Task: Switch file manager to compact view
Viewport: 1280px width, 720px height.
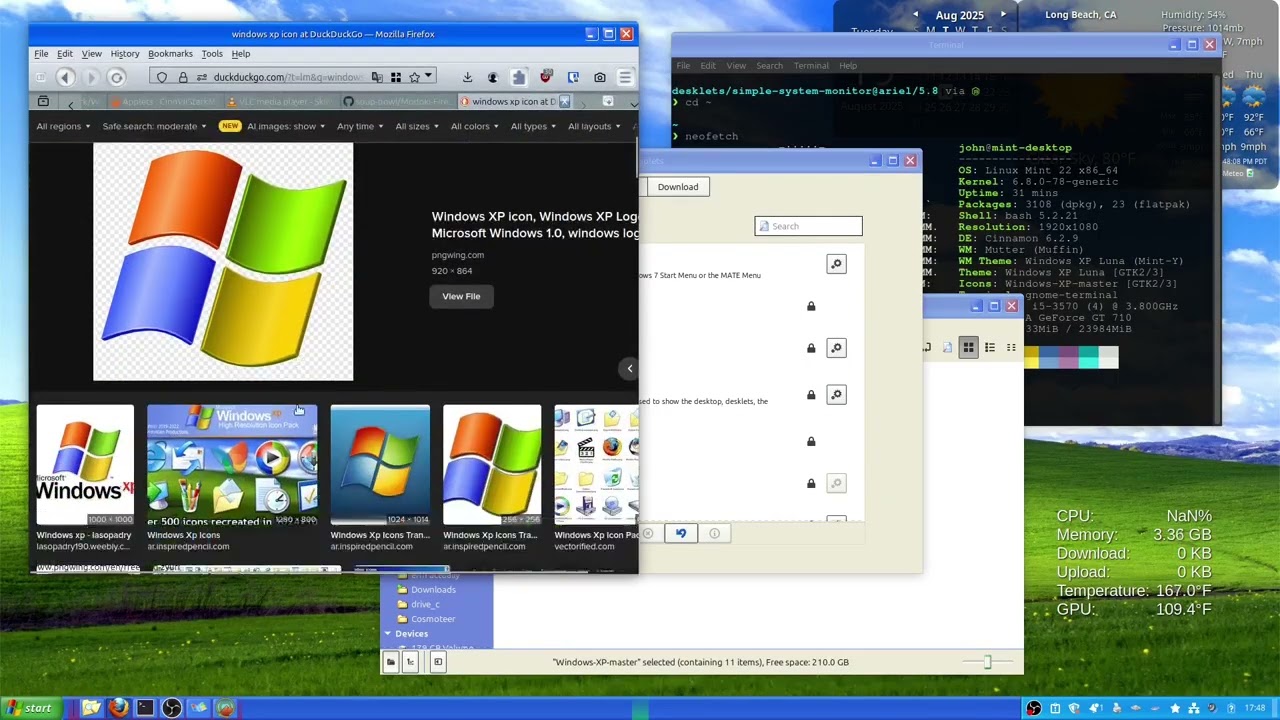Action: click(x=1011, y=347)
